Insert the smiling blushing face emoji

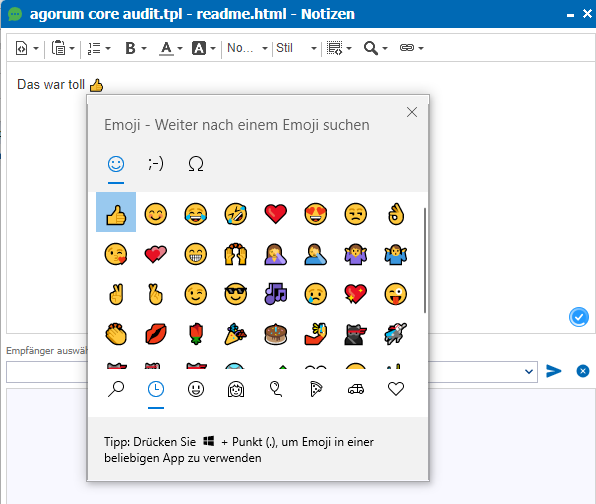156,214
